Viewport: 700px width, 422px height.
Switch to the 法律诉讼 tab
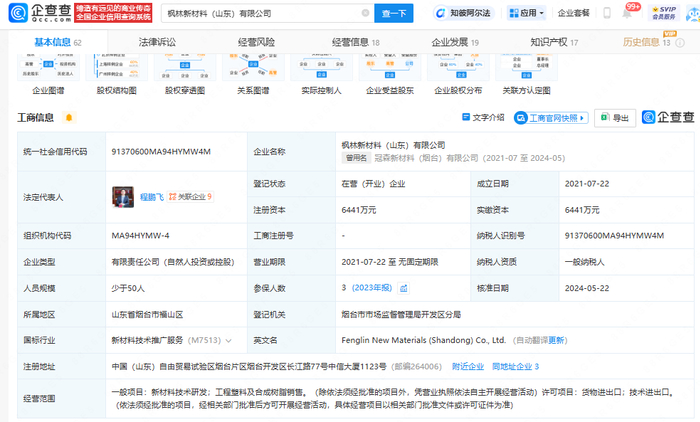pyautogui.click(x=157, y=42)
